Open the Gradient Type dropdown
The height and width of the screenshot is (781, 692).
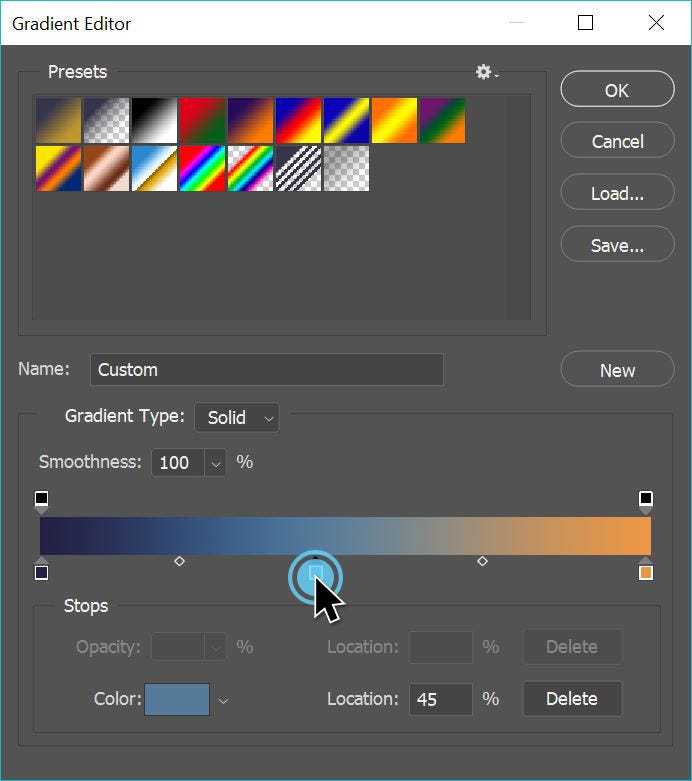pos(237,417)
